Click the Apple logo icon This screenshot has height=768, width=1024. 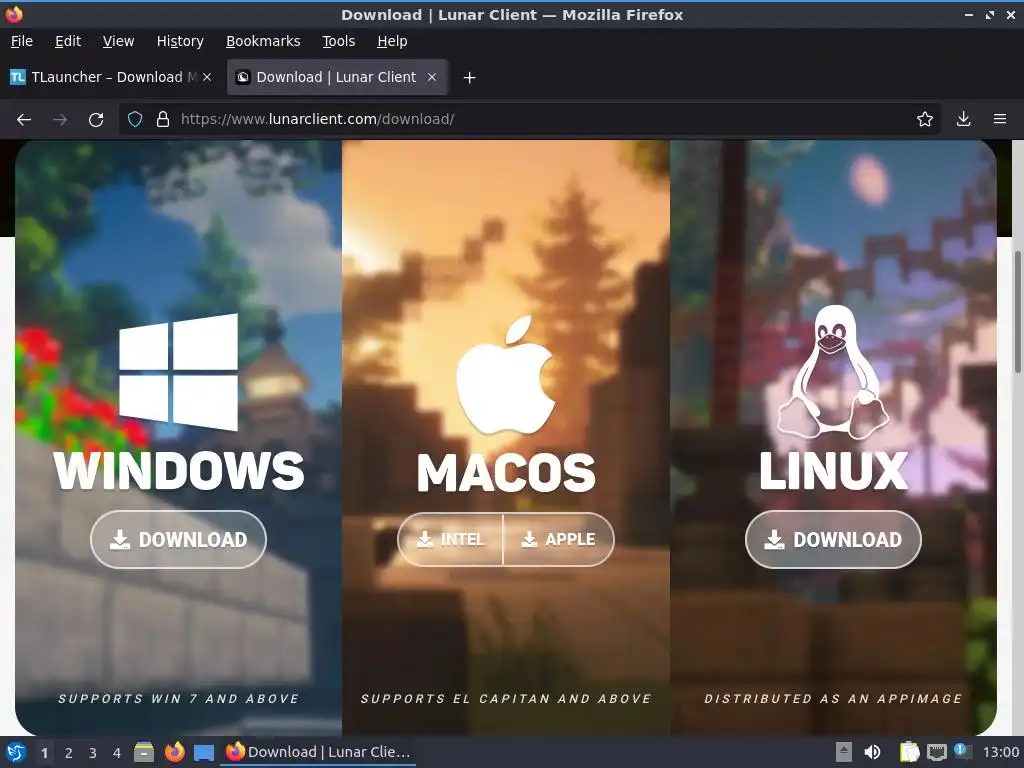[505, 376]
